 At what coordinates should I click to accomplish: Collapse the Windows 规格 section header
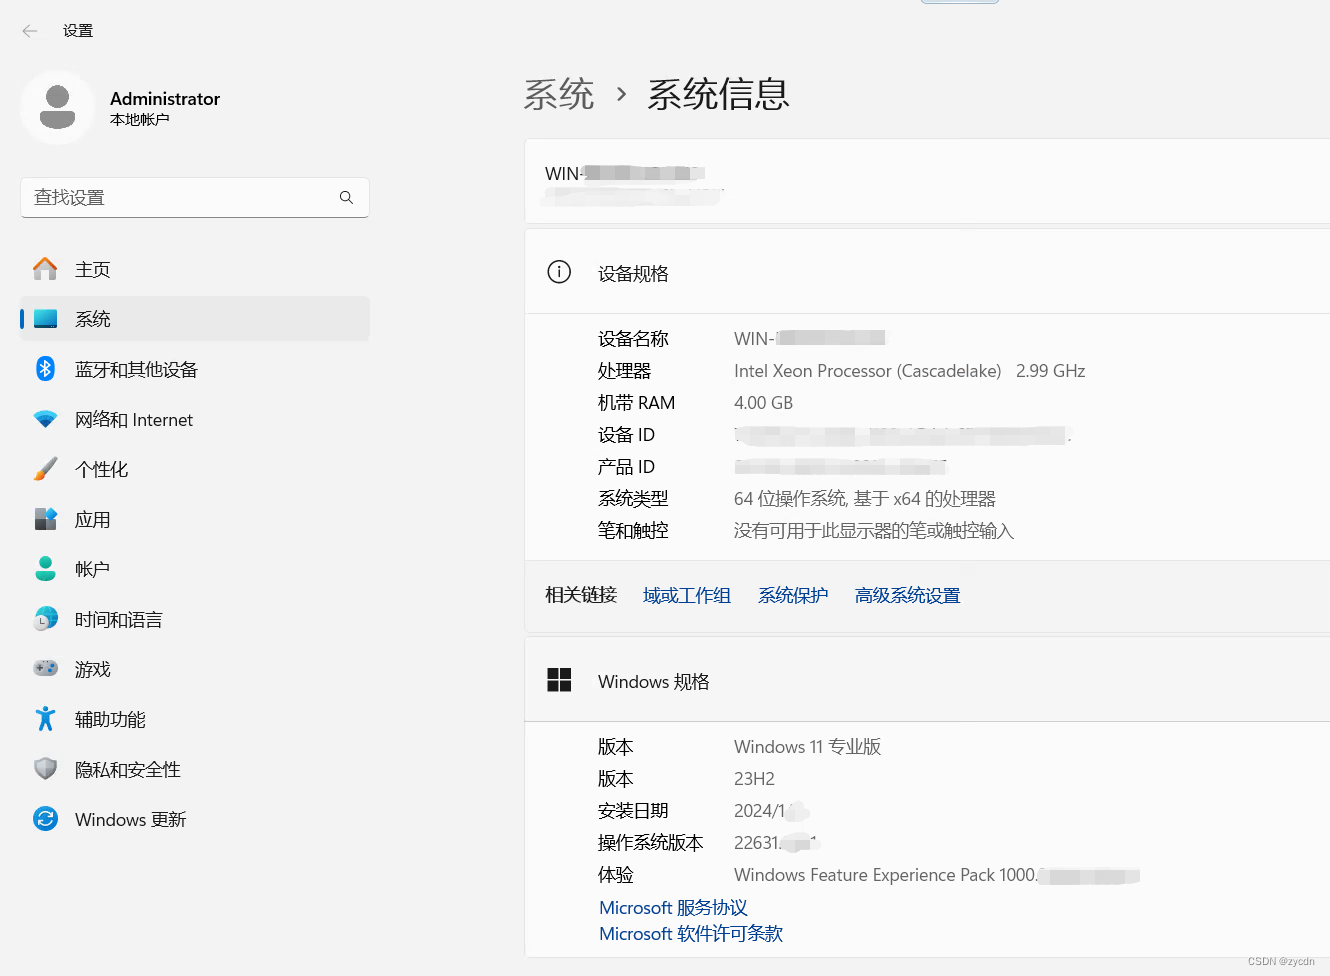[x=927, y=680]
